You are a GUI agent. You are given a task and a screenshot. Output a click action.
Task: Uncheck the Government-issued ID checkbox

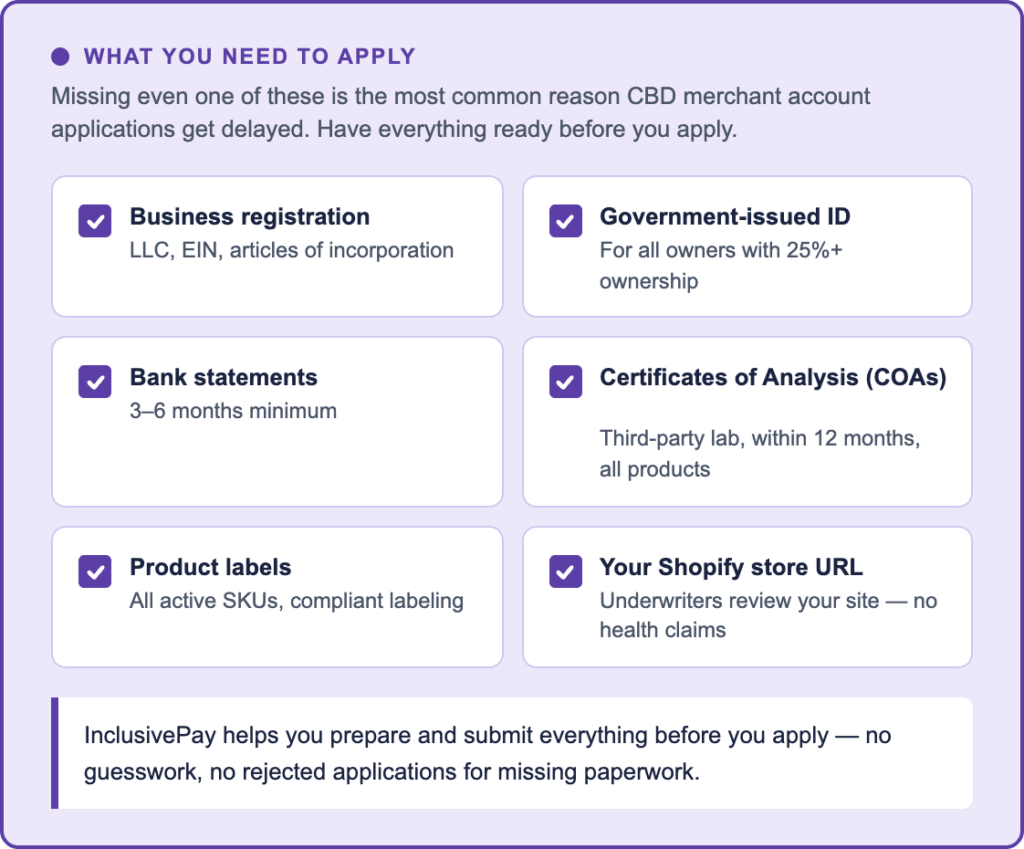point(565,221)
